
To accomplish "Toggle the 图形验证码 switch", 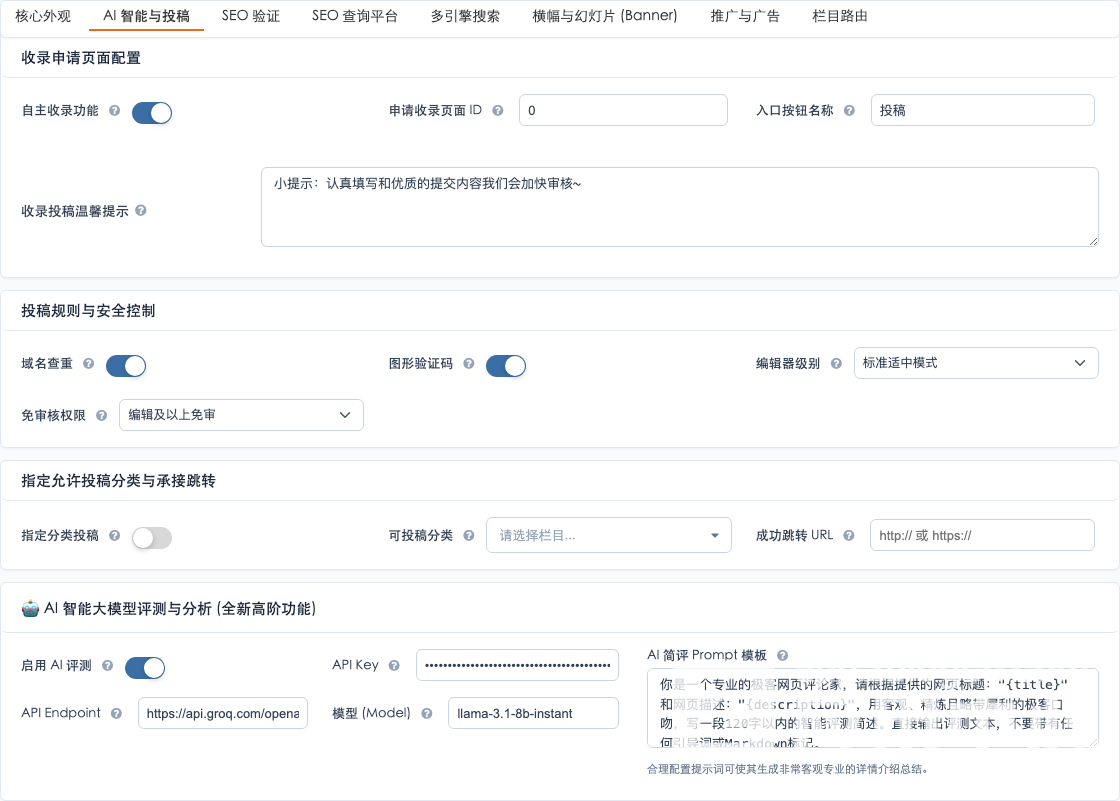I will tap(506, 366).
